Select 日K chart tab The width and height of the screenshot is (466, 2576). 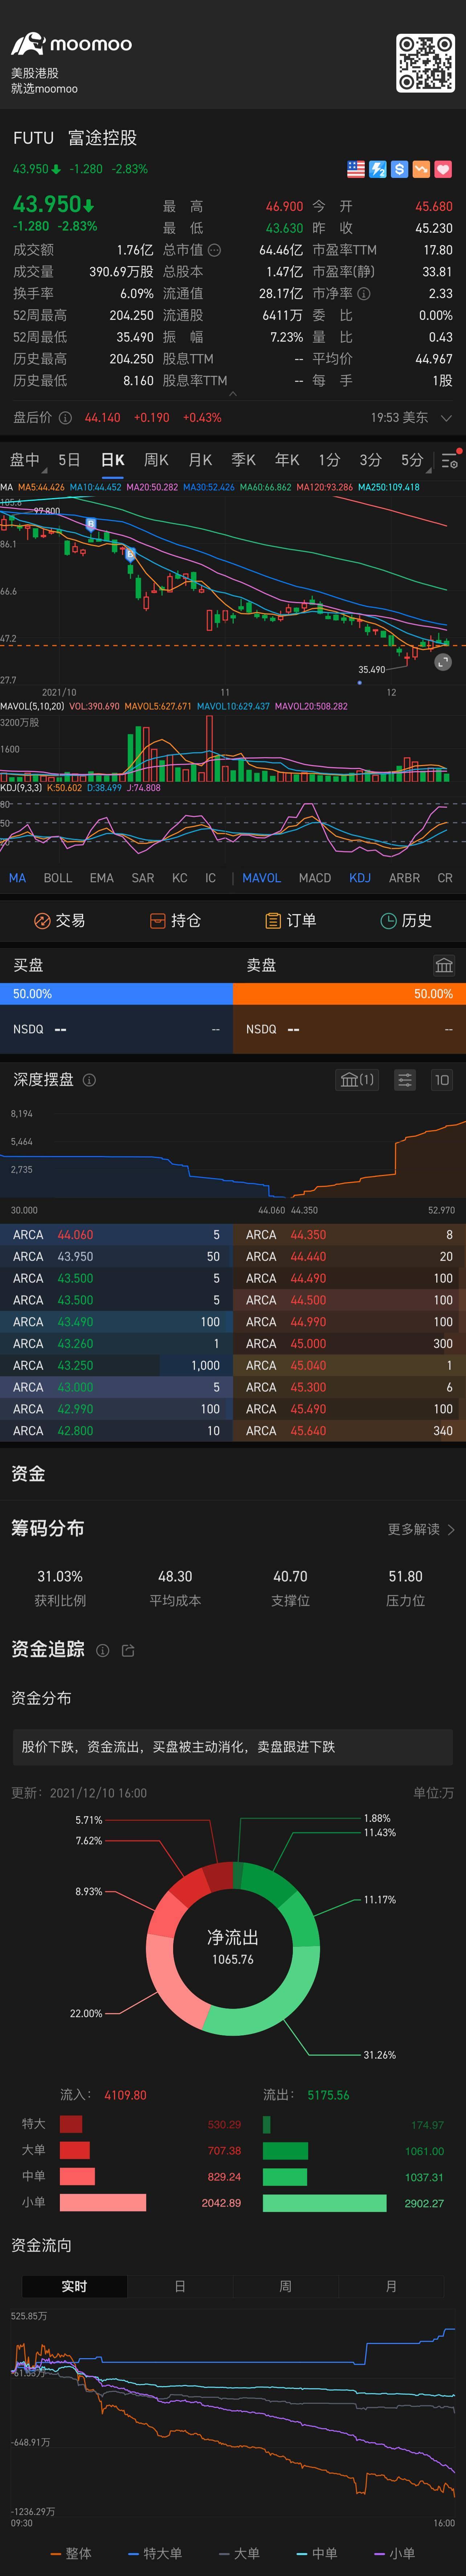point(113,460)
